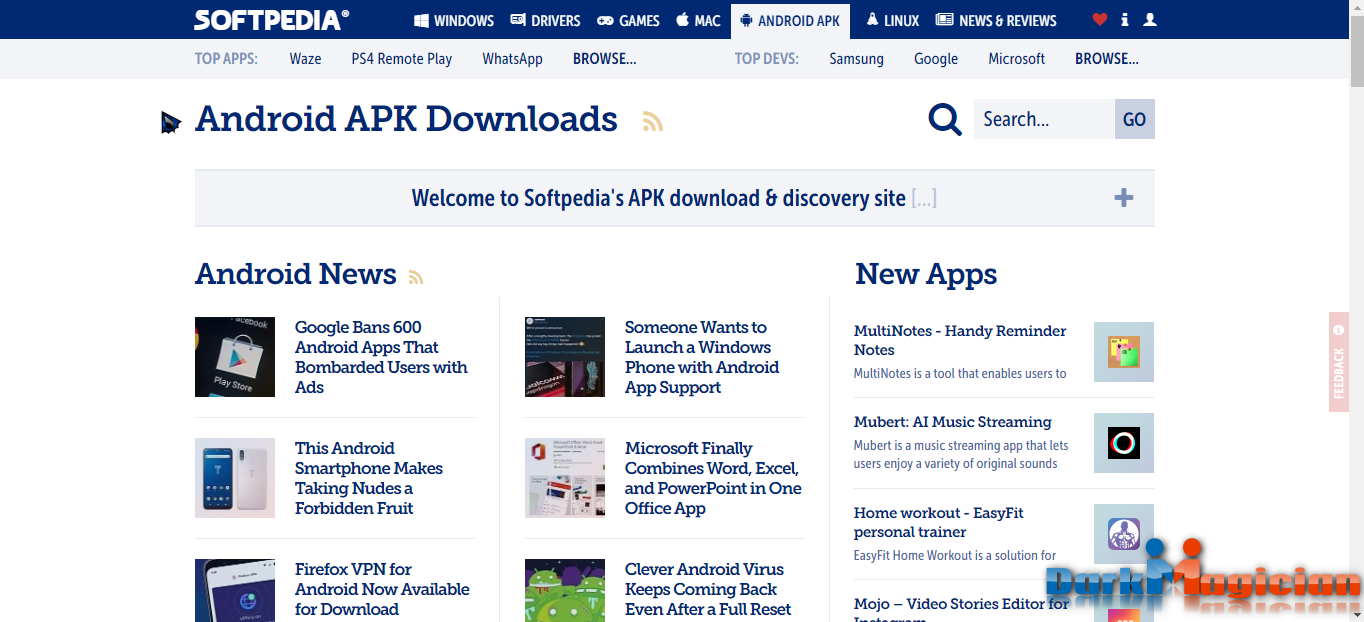Click the MultiNotes app icon
Viewport: 1364px width, 622px height.
1124,352
